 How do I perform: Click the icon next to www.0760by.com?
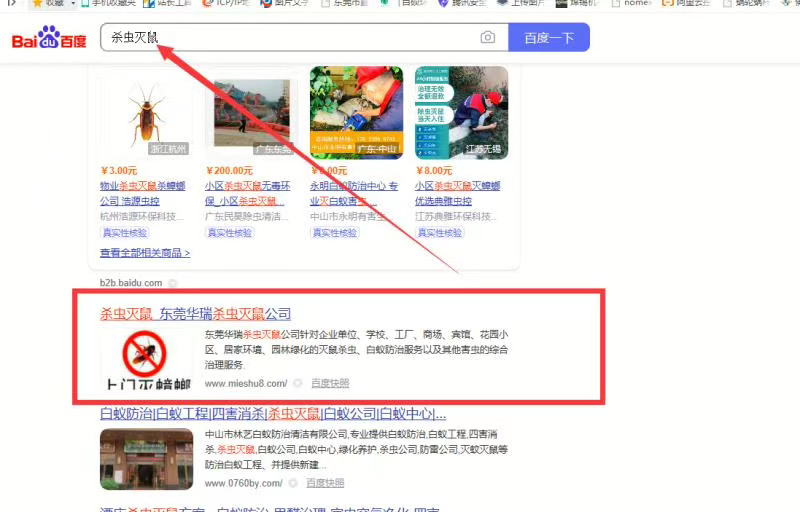(x=293, y=483)
